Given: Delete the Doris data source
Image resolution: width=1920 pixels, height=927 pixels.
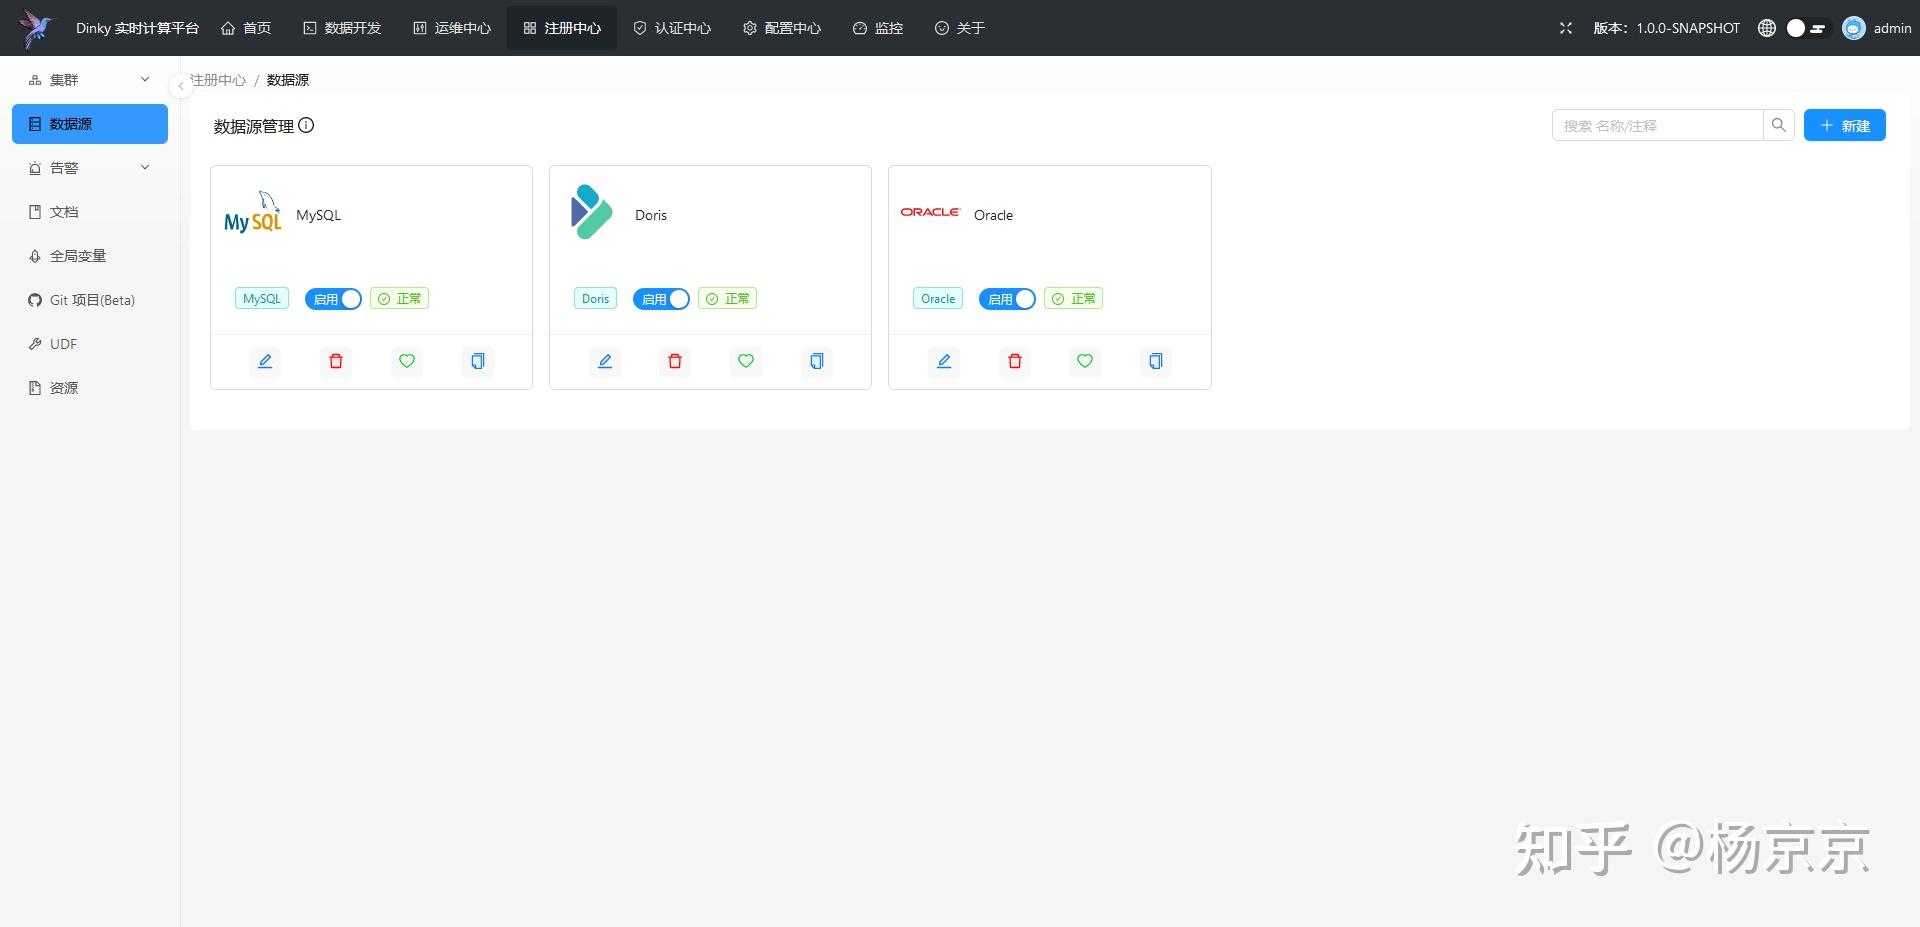Looking at the screenshot, I should tap(674, 361).
